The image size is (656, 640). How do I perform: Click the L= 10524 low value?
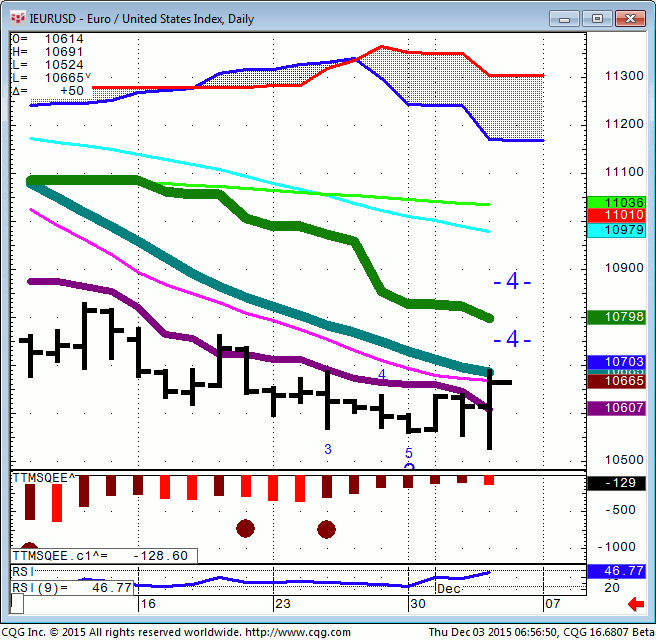coord(47,65)
